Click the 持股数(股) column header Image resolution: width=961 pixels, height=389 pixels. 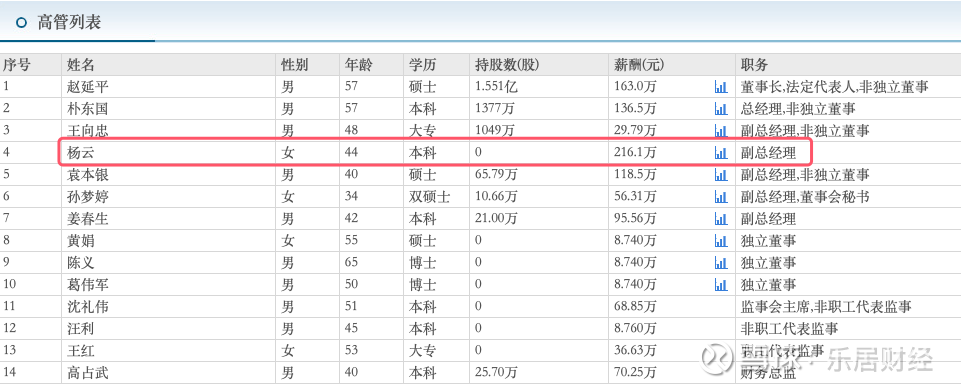507,64
